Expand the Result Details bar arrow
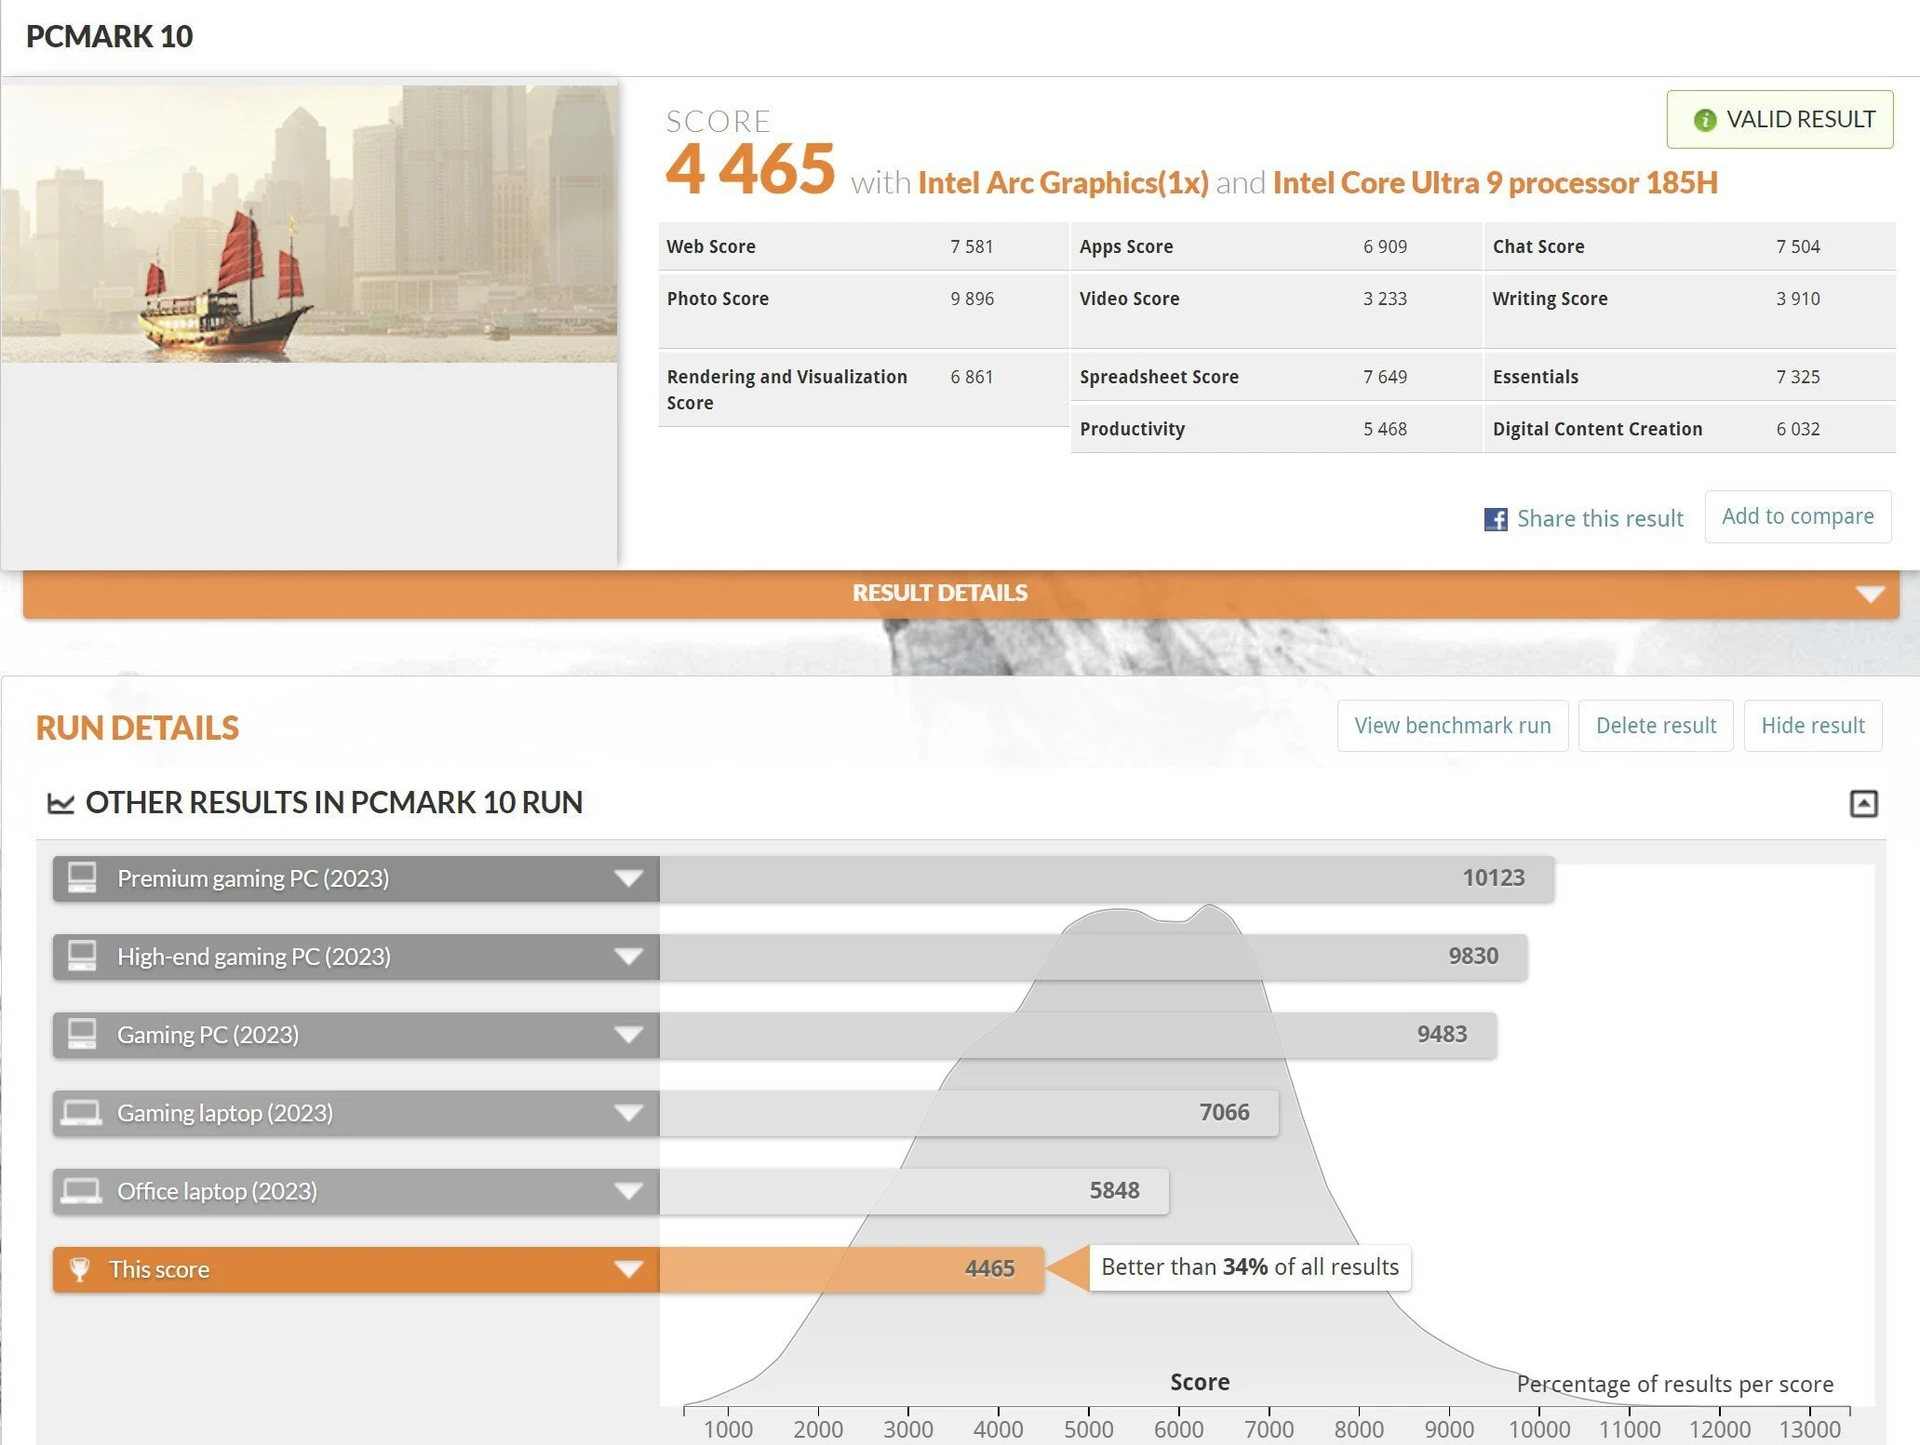The height and width of the screenshot is (1445, 1920). click(1870, 594)
